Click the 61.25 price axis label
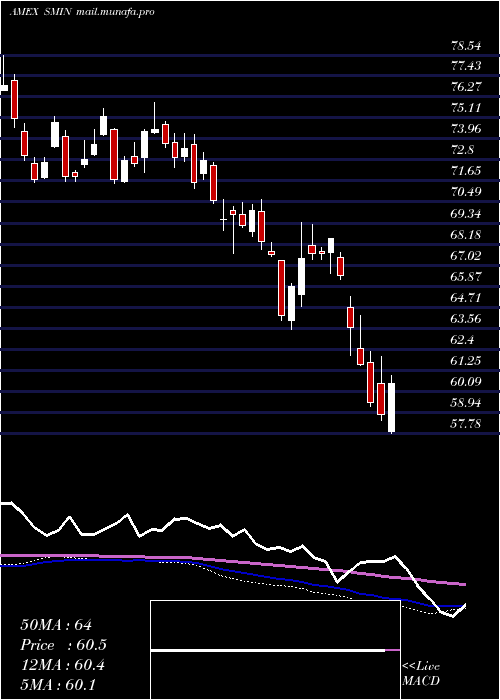The height and width of the screenshot is (700, 500). click(x=466, y=360)
